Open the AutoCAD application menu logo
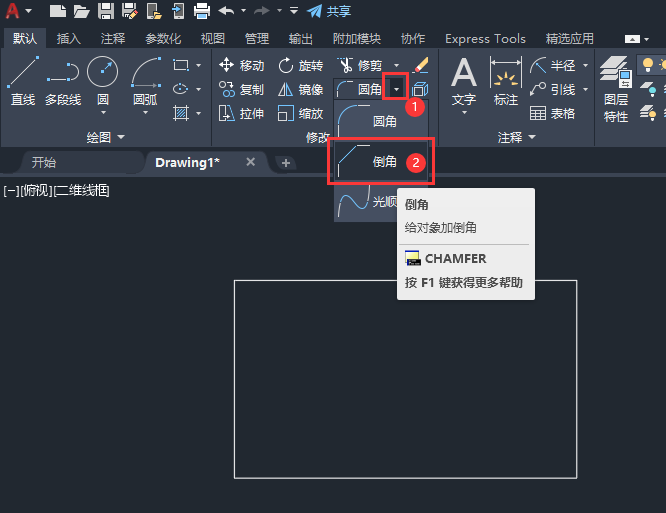 coord(12,11)
